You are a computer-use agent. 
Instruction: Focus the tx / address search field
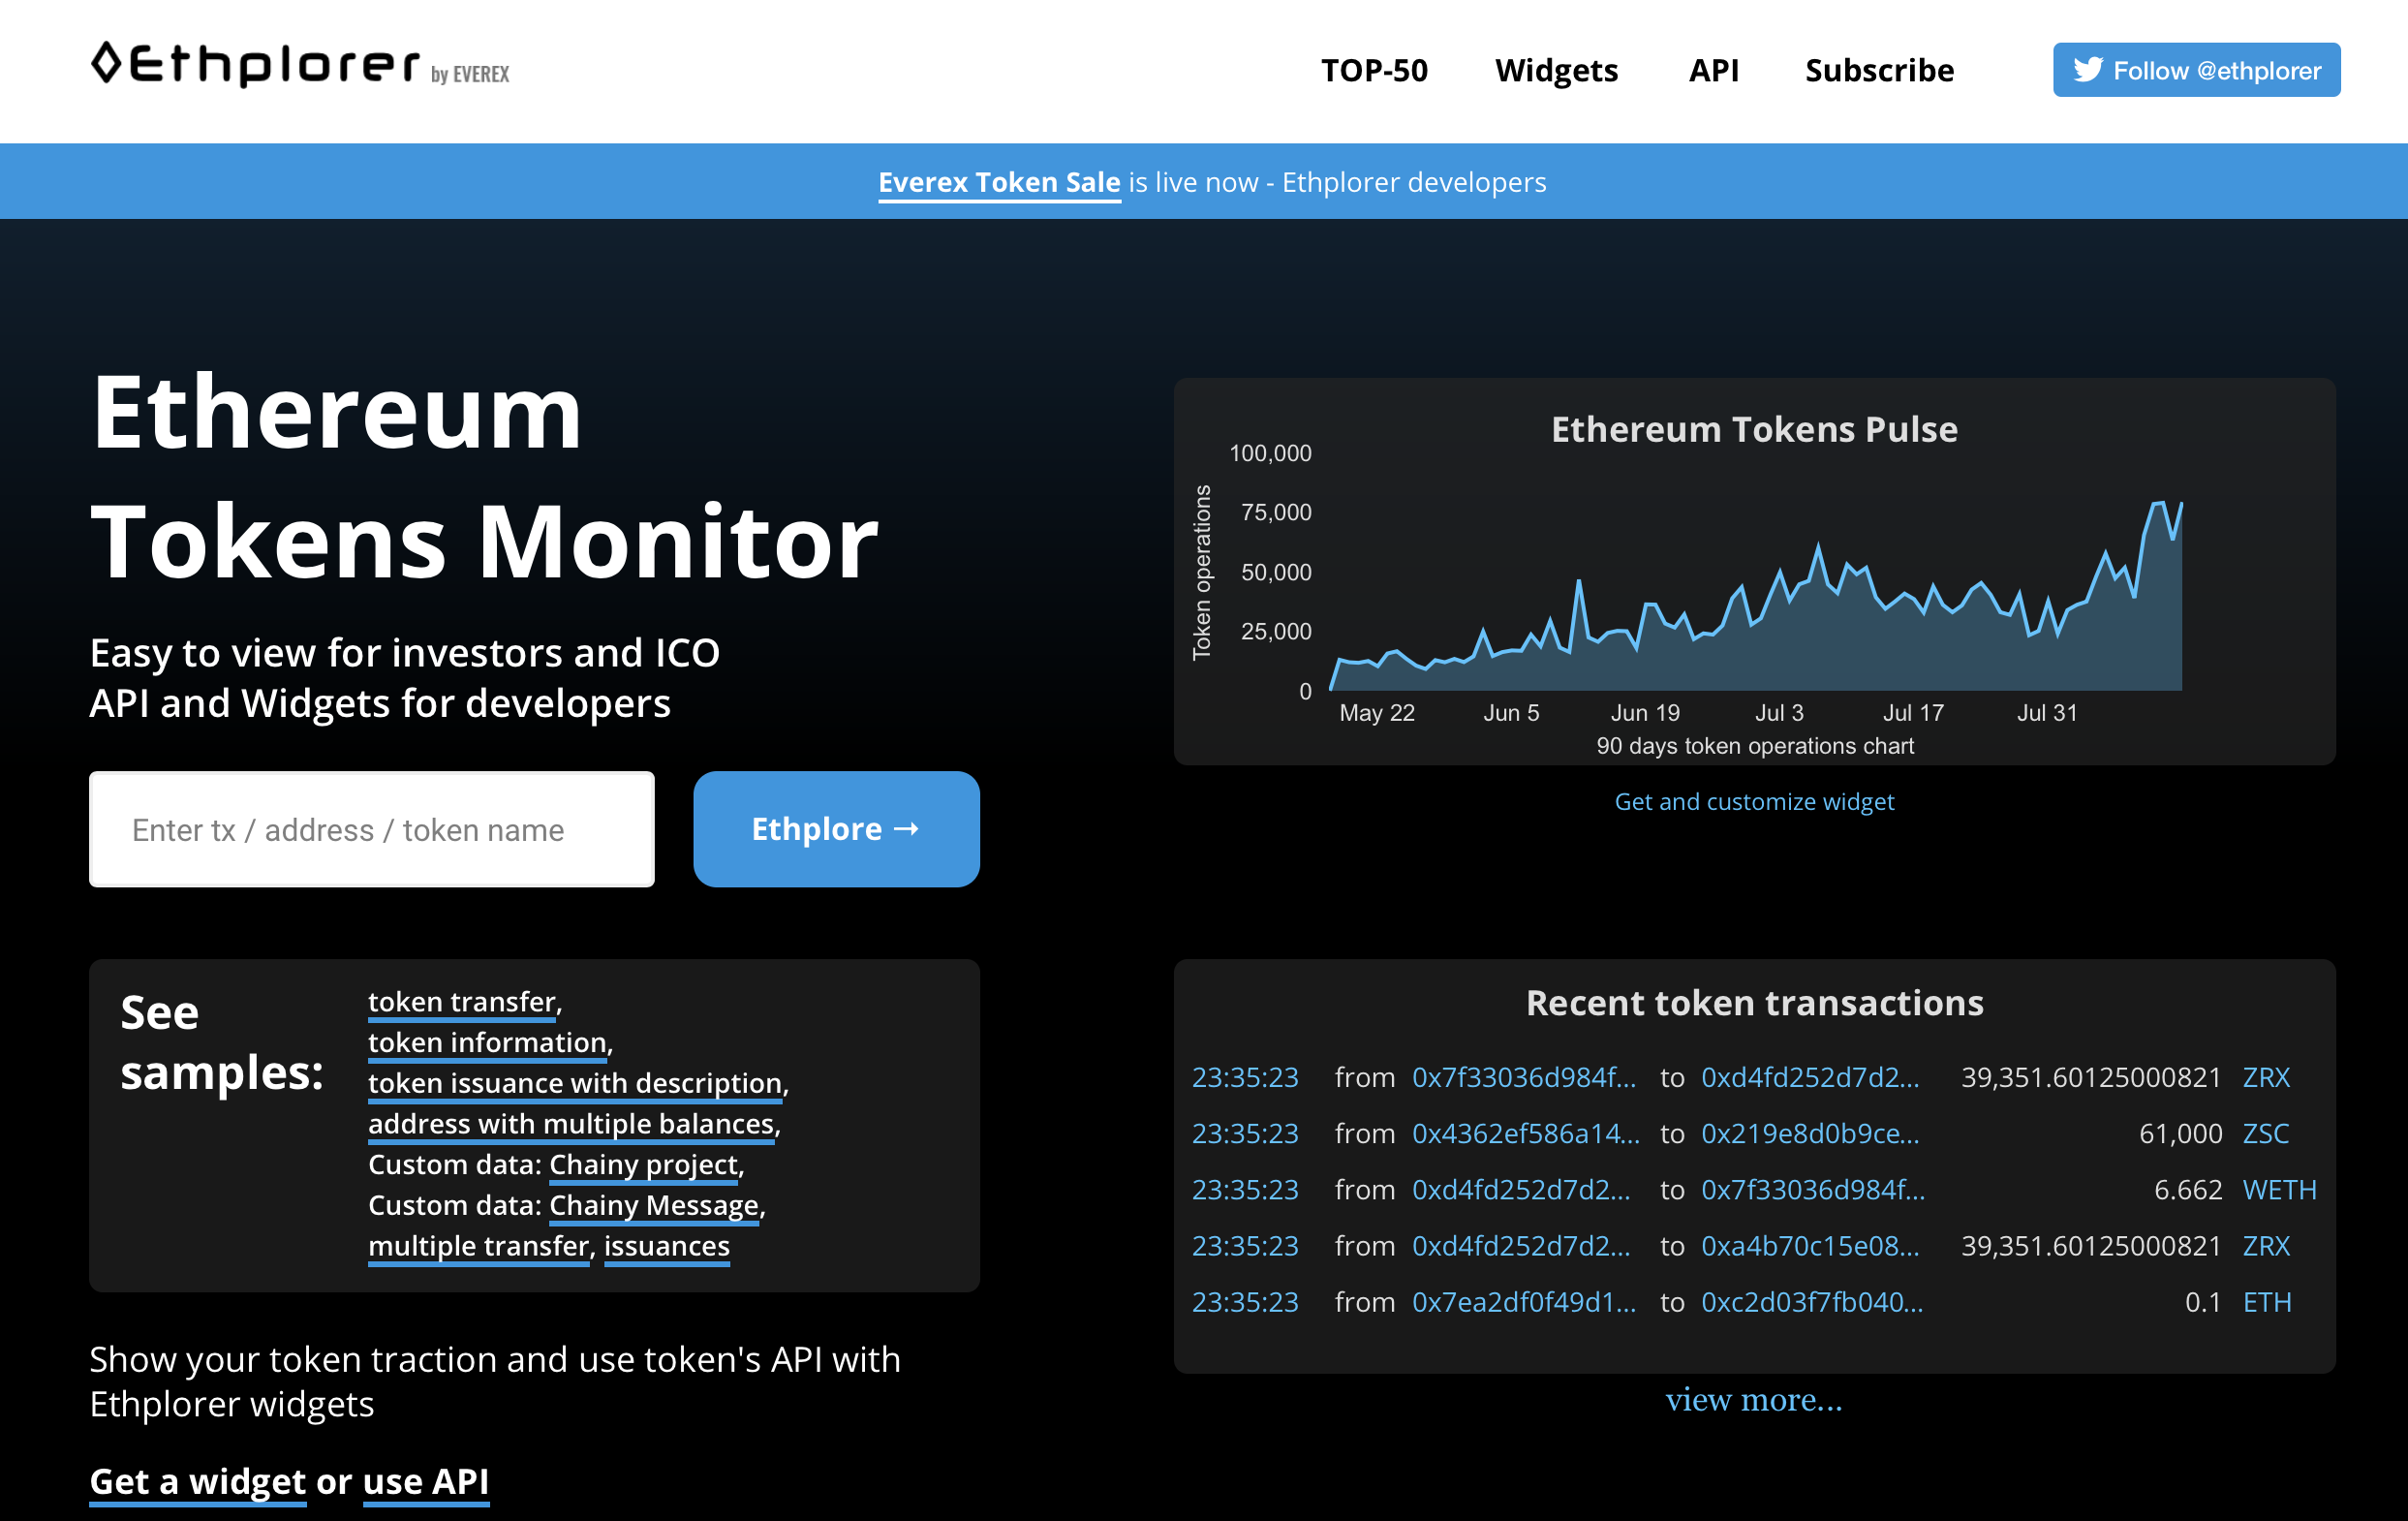pyautogui.click(x=371, y=829)
